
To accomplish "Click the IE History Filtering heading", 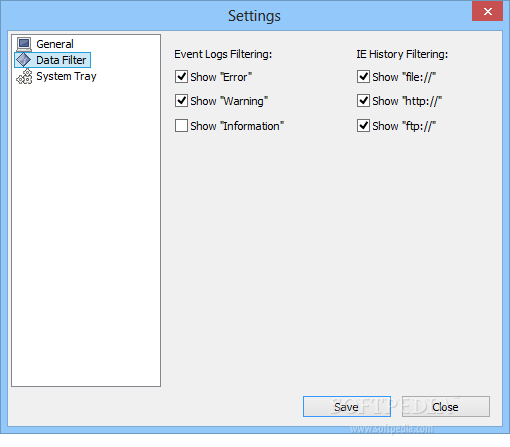I will pyautogui.click(x=402, y=54).
